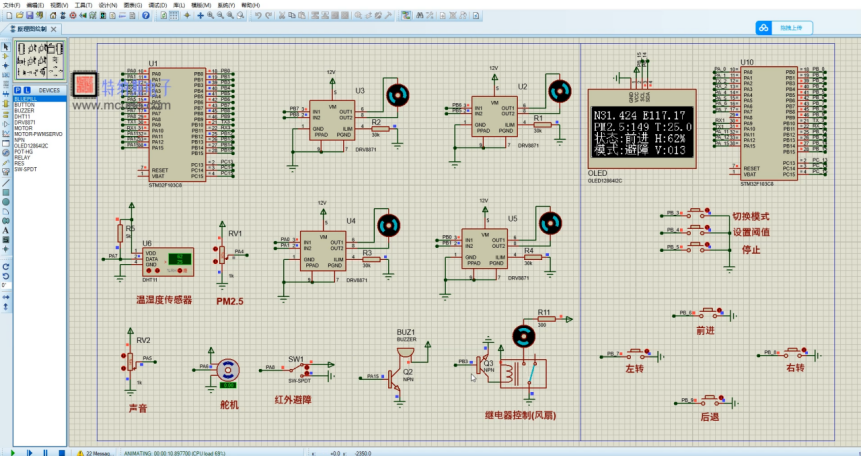The height and width of the screenshot is (456, 861).
Task: Toggle the grid display toolbar icon
Action: (174, 15)
